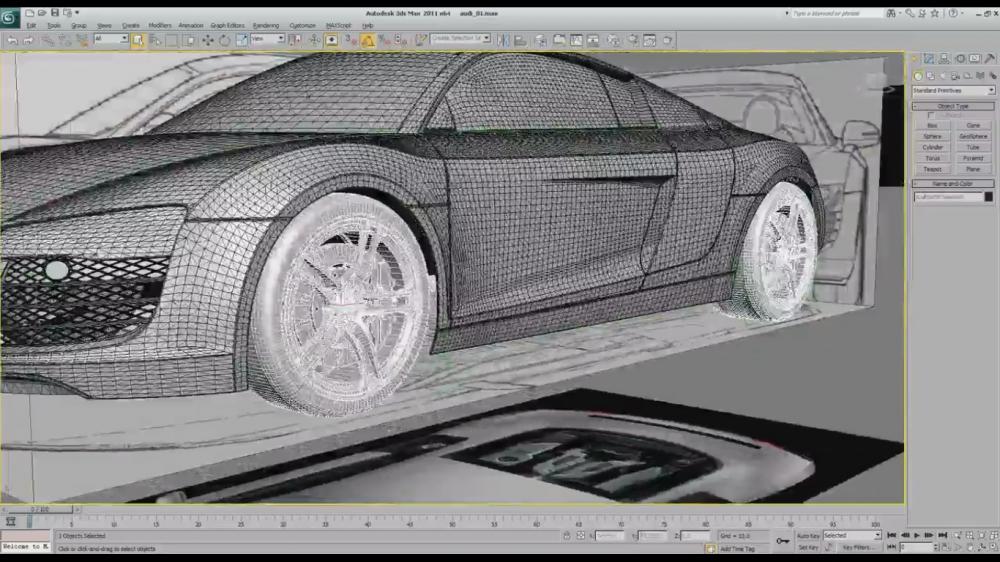Image resolution: width=1000 pixels, height=562 pixels.
Task: Open the selection filter All dropdown
Action: pyautogui.click(x=111, y=39)
